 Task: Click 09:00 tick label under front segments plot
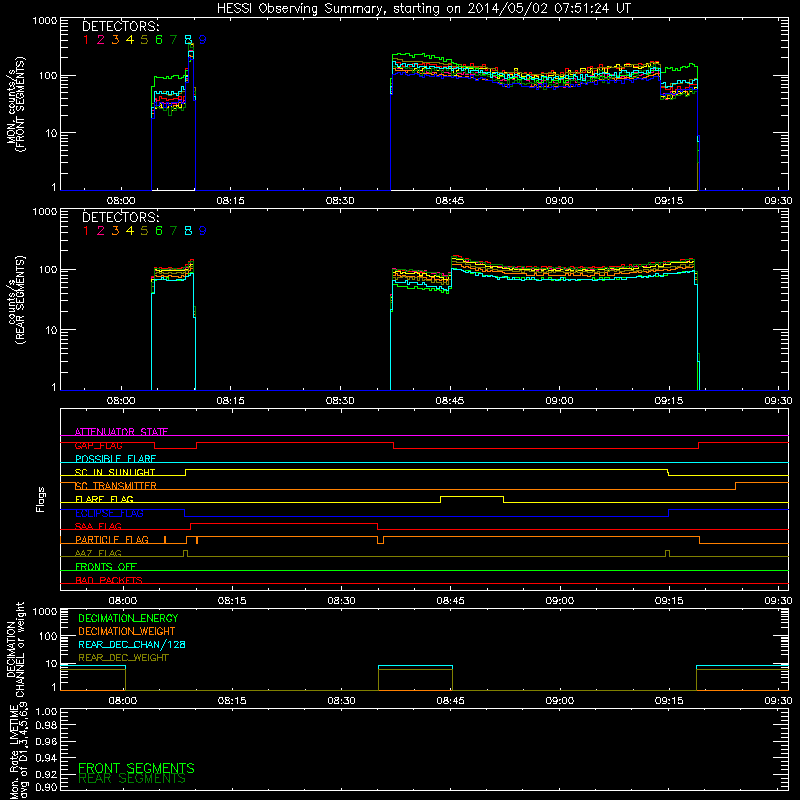[559, 201]
